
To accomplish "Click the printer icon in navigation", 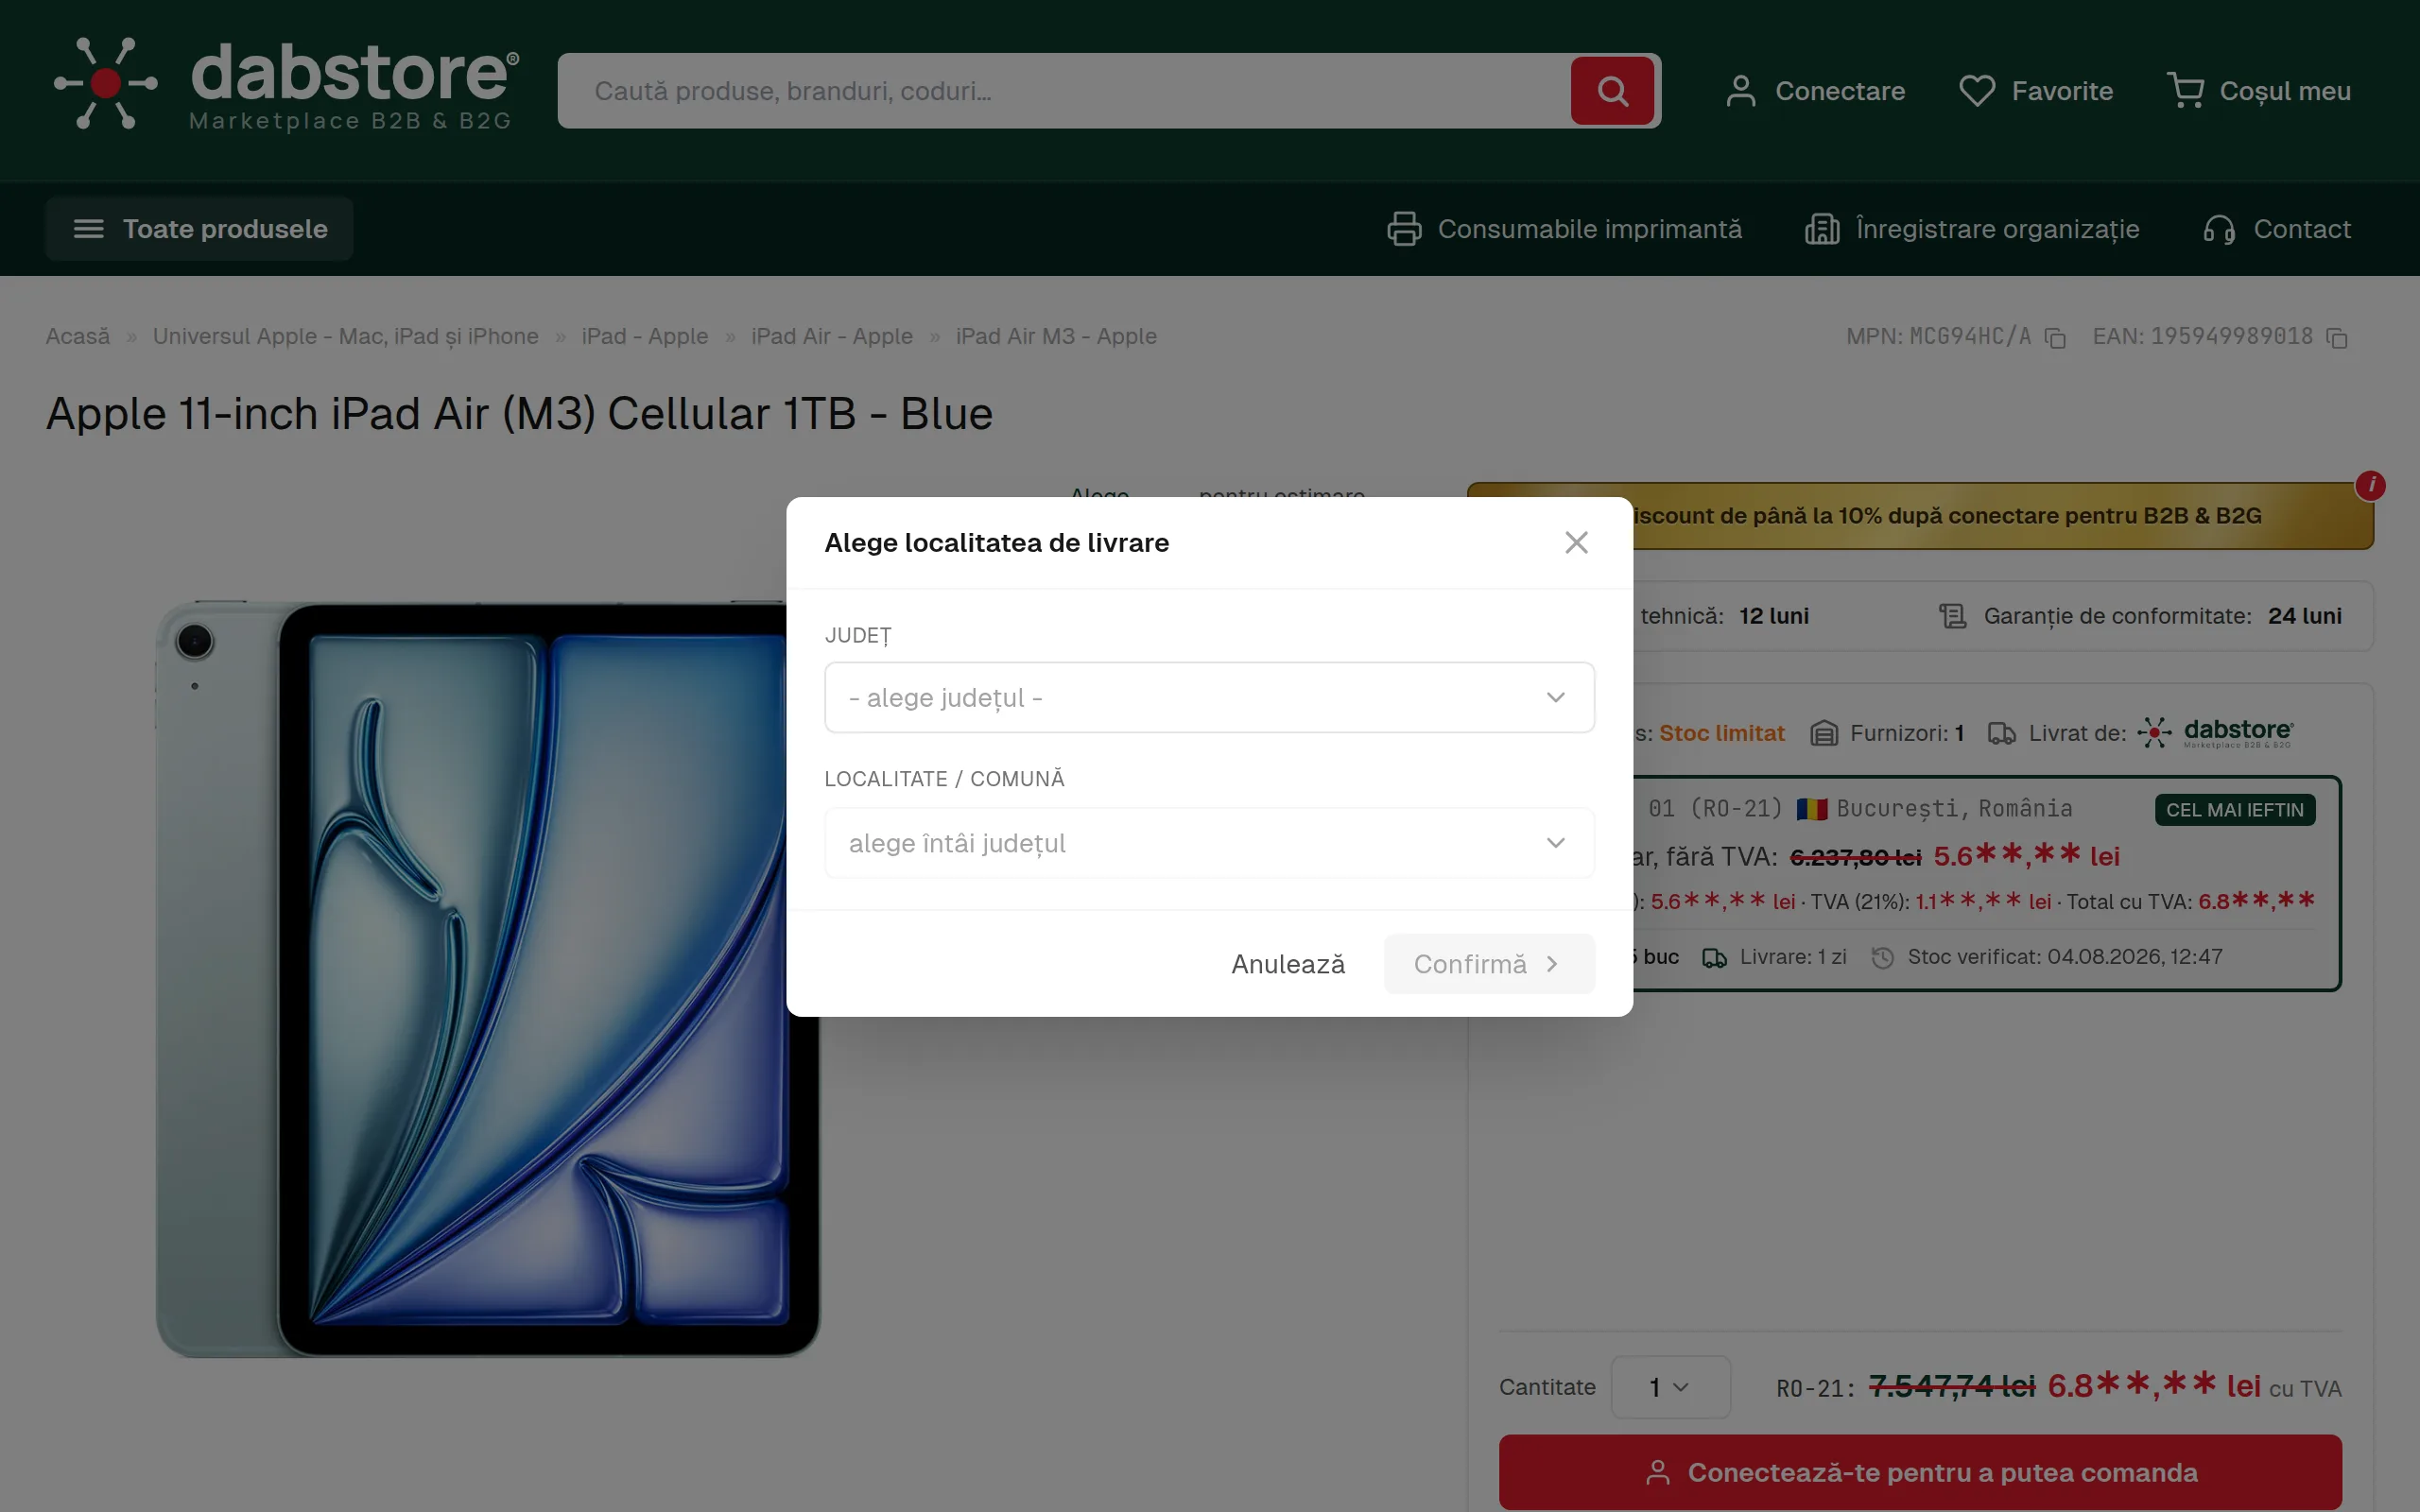I will 1404,229.
